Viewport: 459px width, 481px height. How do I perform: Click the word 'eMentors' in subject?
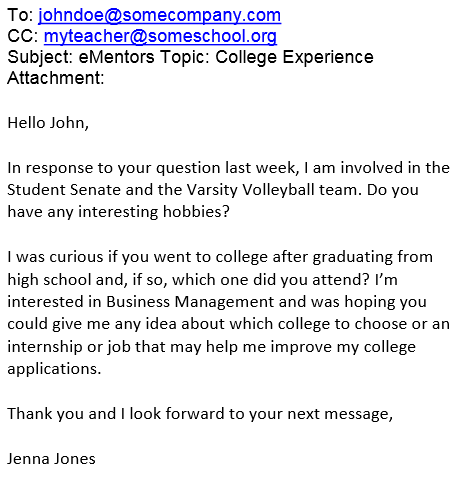(116, 57)
